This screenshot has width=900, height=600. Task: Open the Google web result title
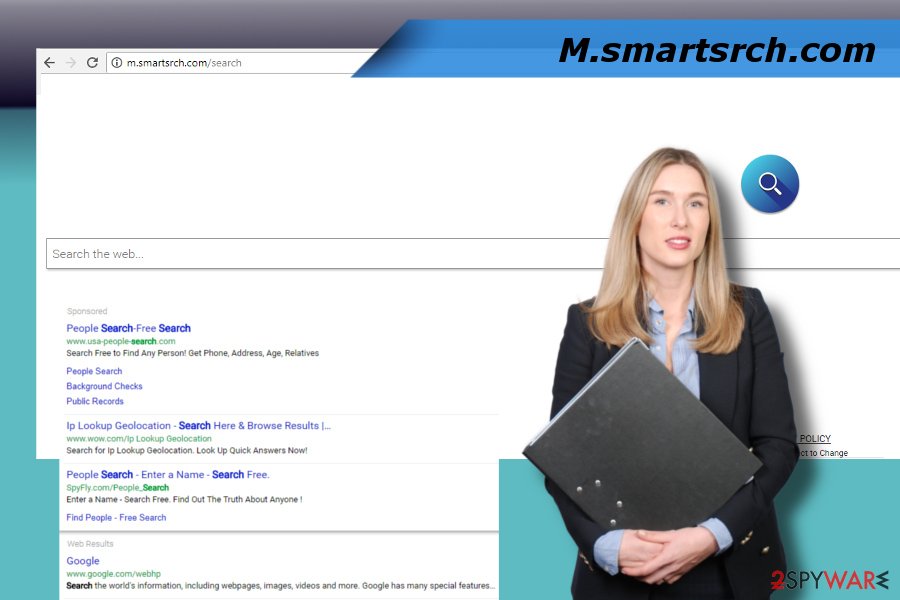[83, 560]
